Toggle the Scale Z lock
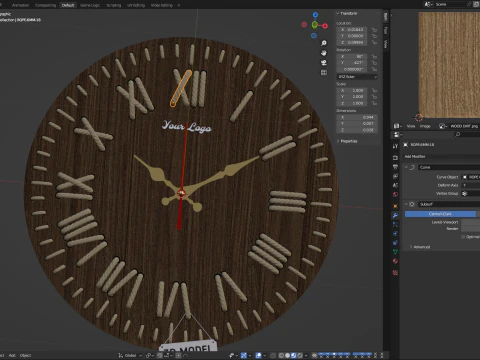Screen dimensions: 480x360 coord(374,103)
